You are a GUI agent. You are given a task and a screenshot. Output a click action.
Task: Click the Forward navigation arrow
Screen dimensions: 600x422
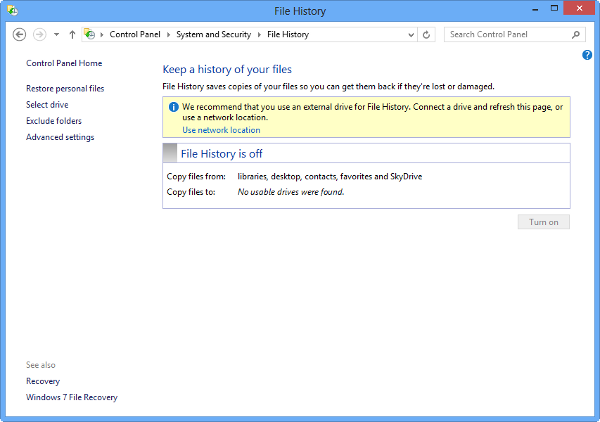39,34
